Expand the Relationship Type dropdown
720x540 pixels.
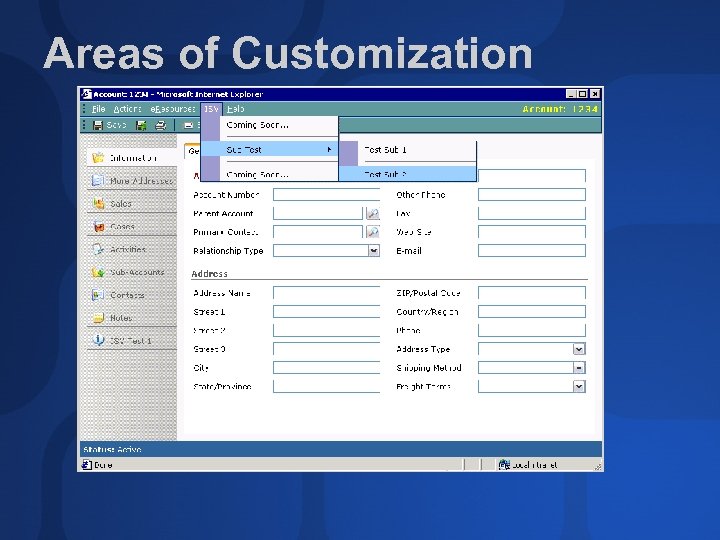pyautogui.click(x=374, y=251)
